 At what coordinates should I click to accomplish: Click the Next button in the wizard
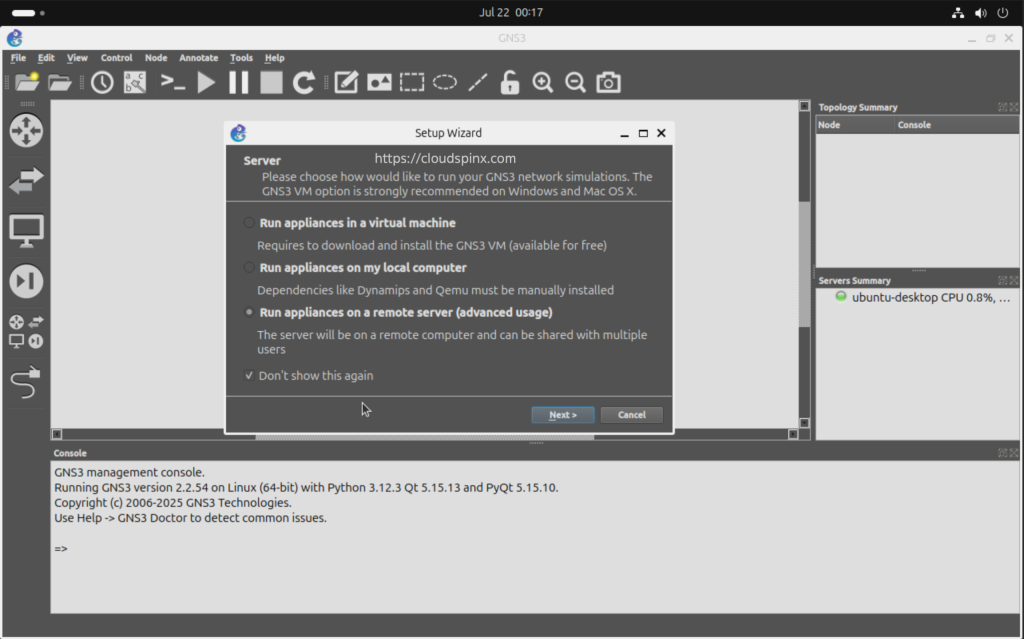pos(563,414)
